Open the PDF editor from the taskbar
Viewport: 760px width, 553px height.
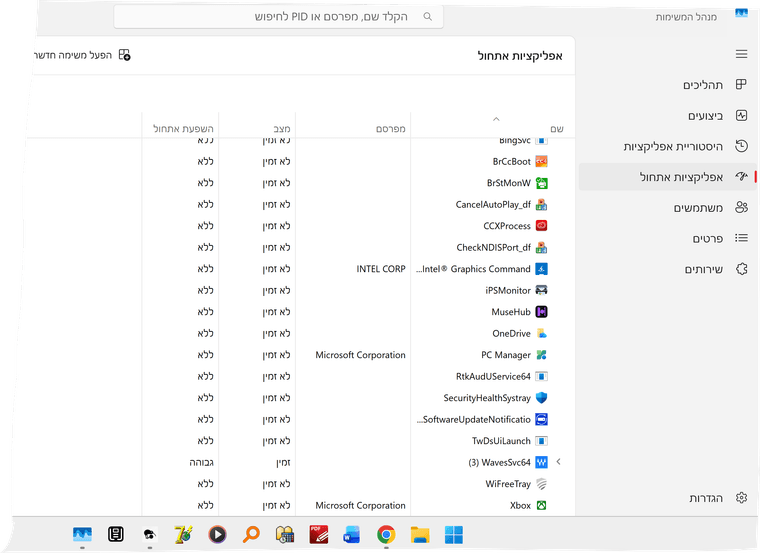point(318,535)
